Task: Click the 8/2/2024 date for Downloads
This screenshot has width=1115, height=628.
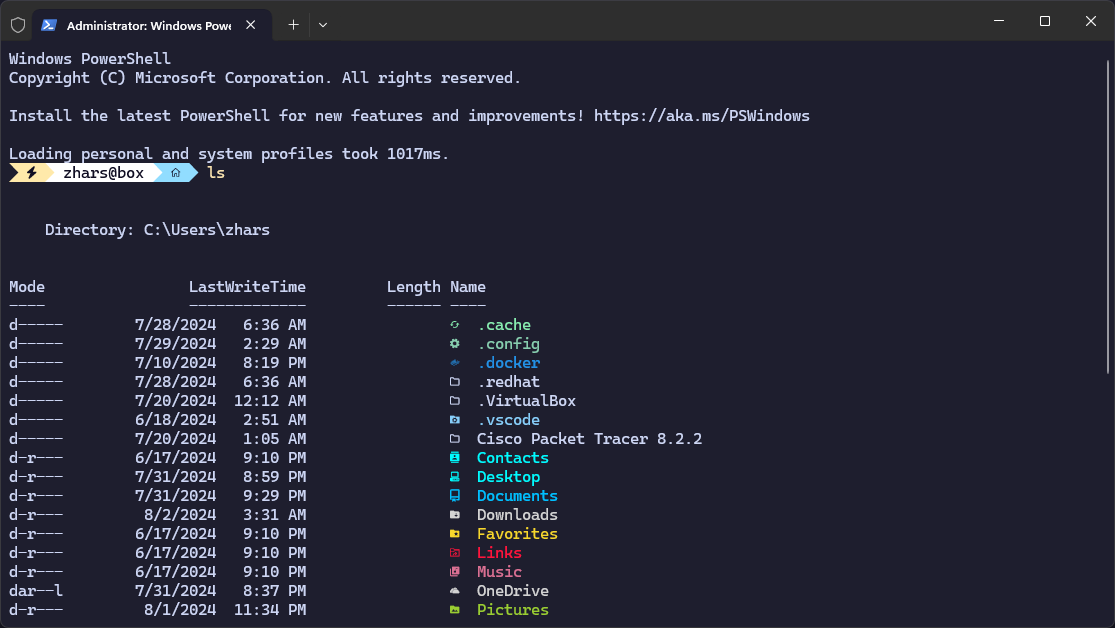Action: pyautogui.click(x=180, y=515)
